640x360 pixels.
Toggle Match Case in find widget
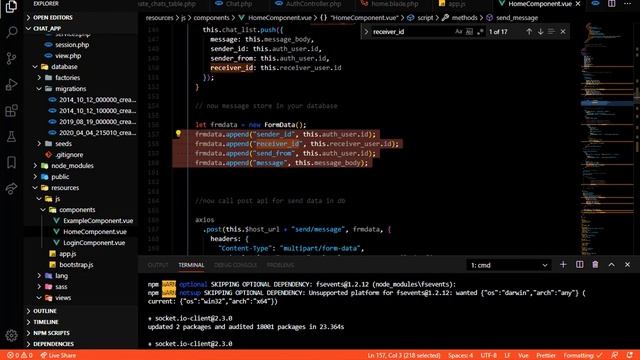pos(459,31)
